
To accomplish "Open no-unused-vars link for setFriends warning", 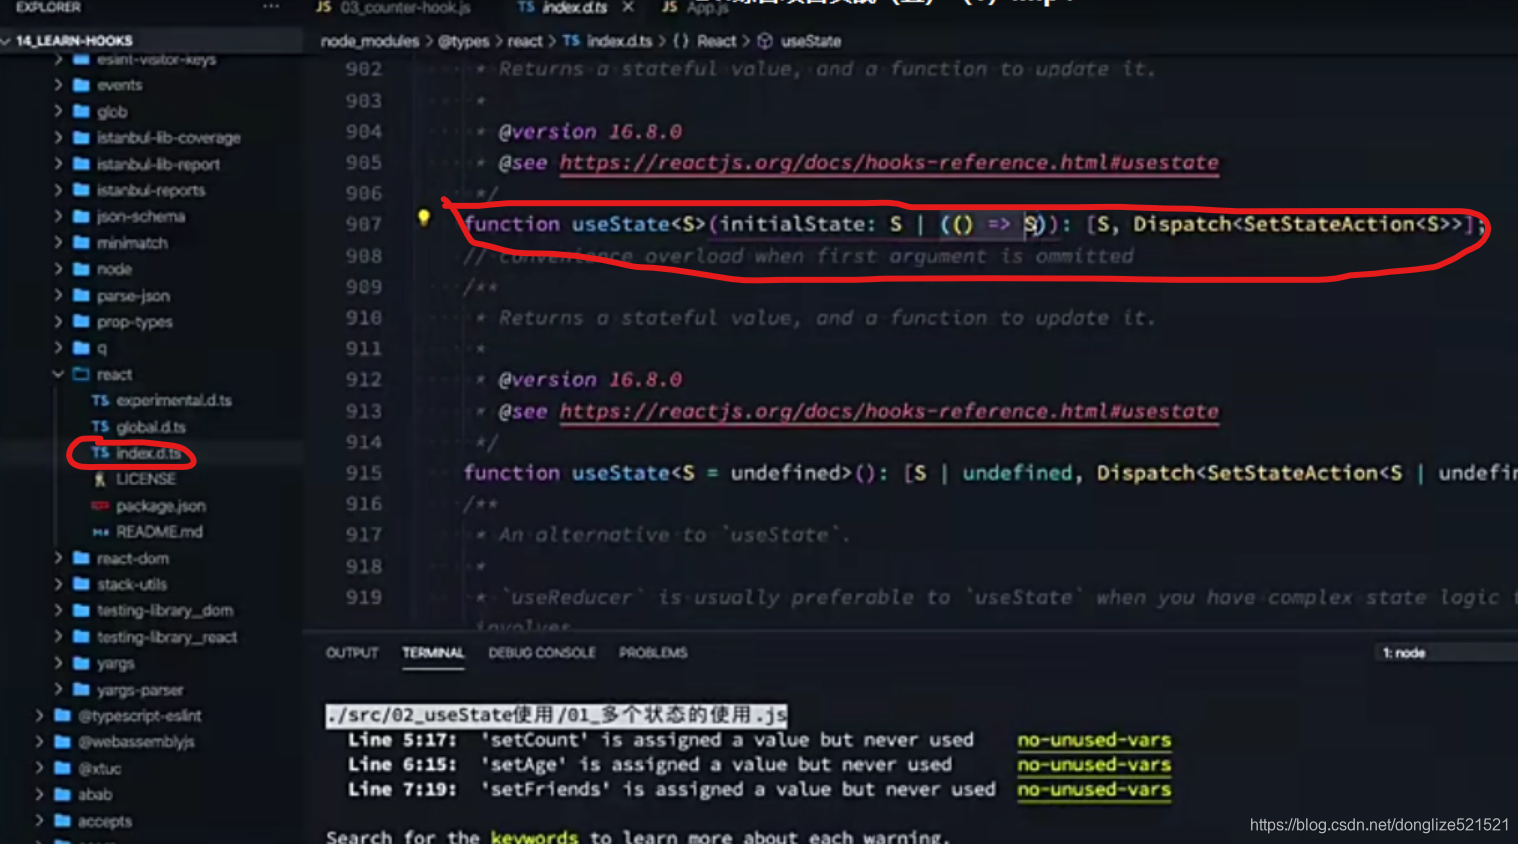I will [1094, 790].
